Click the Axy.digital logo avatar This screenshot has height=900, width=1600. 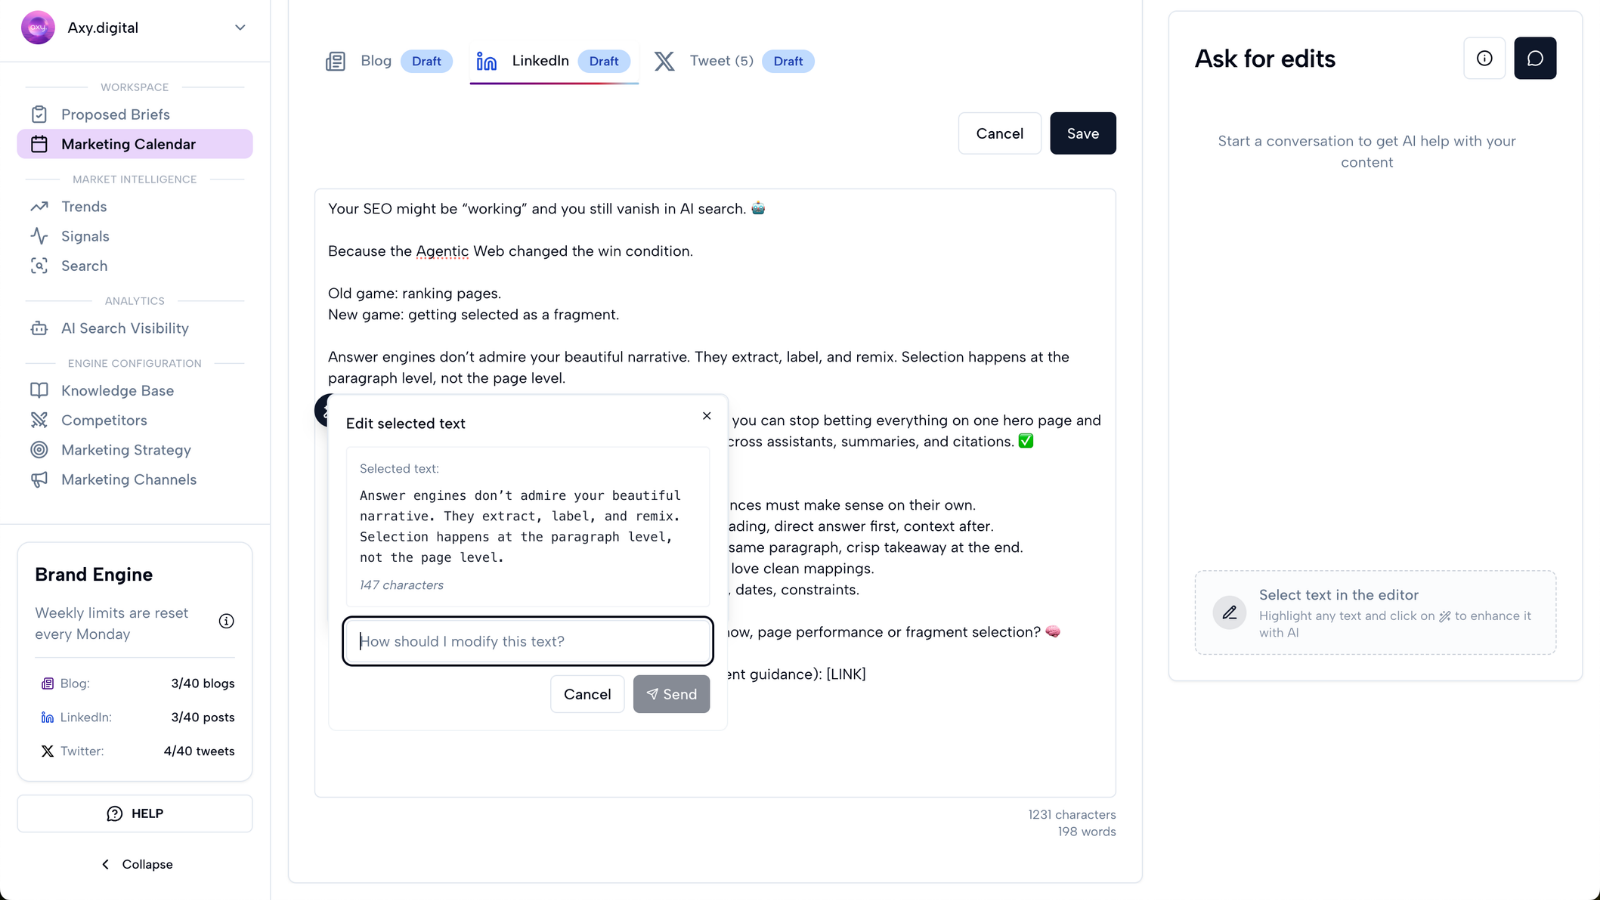(x=38, y=28)
